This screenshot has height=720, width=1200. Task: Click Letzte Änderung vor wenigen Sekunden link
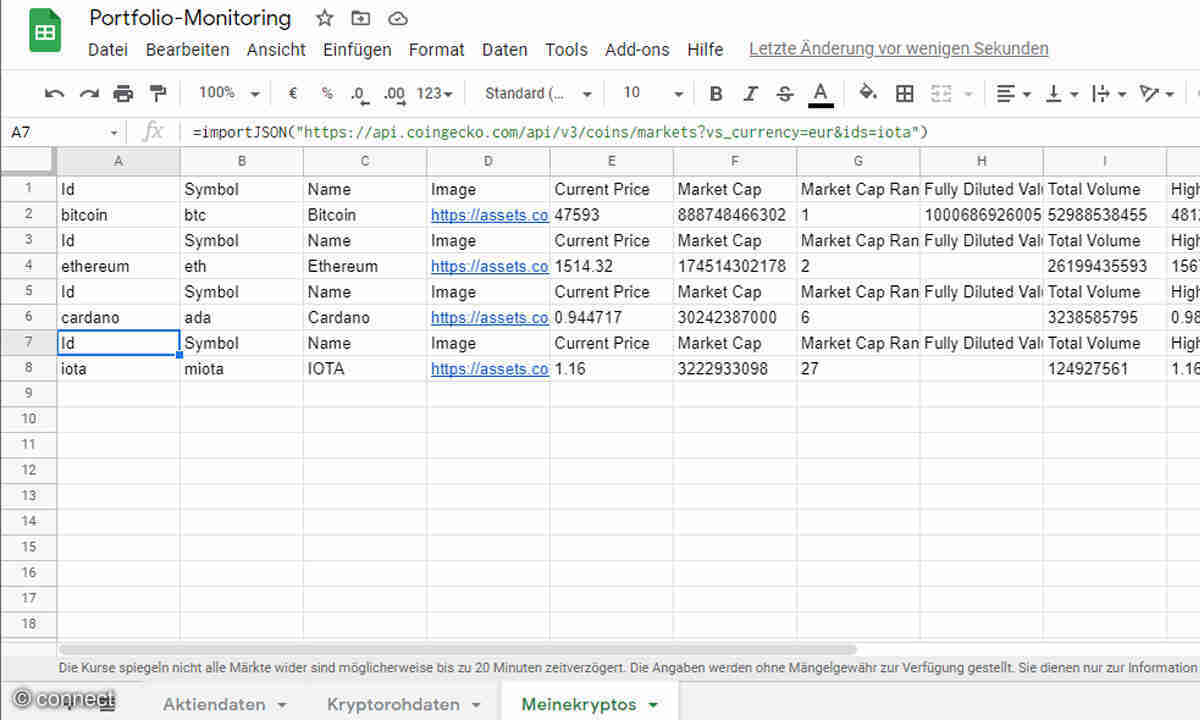[x=898, y=48]
